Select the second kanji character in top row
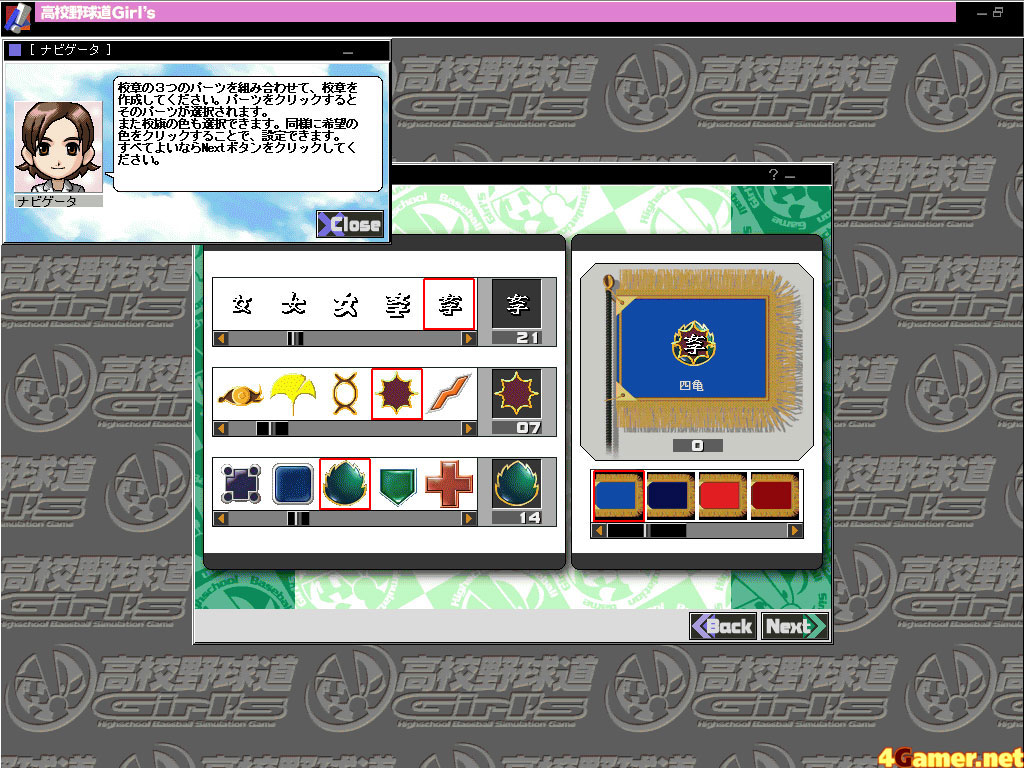 coord(293,305)
